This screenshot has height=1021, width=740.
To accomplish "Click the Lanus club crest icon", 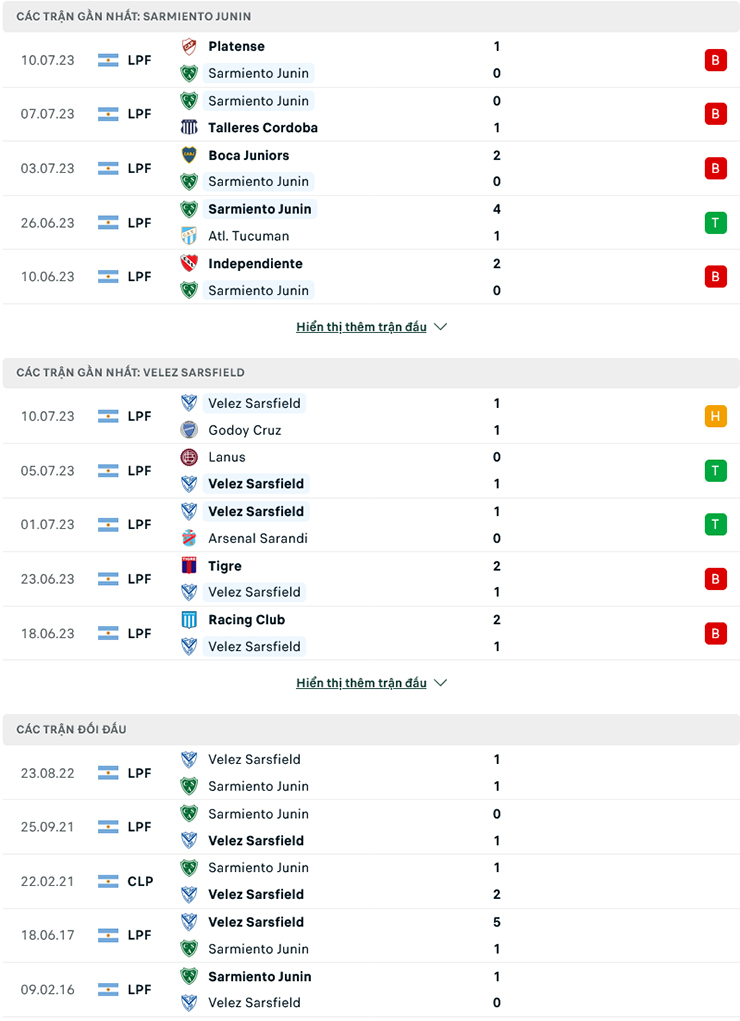I will coord(190,457).
